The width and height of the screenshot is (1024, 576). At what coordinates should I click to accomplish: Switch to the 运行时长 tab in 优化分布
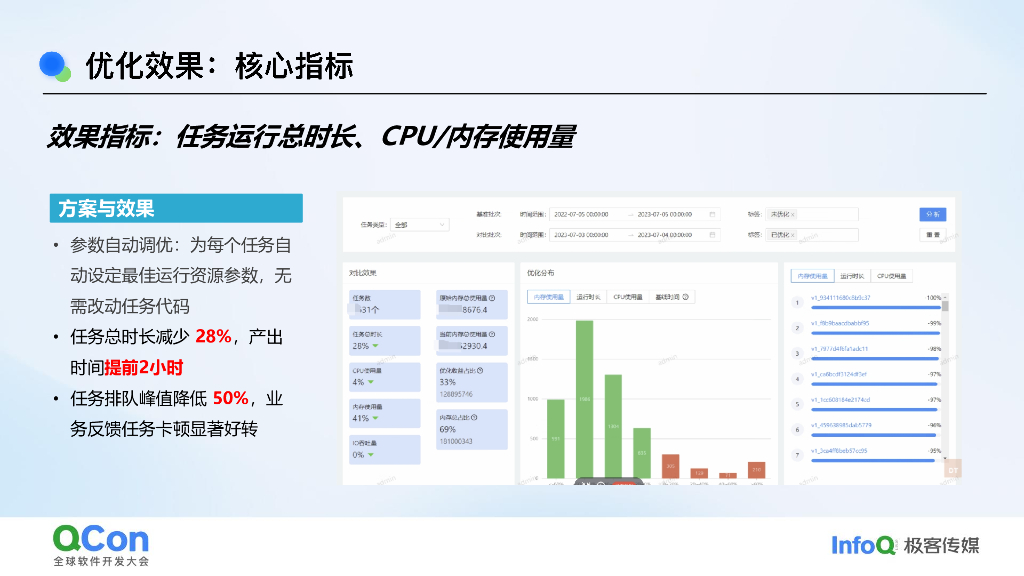[586, 296]
